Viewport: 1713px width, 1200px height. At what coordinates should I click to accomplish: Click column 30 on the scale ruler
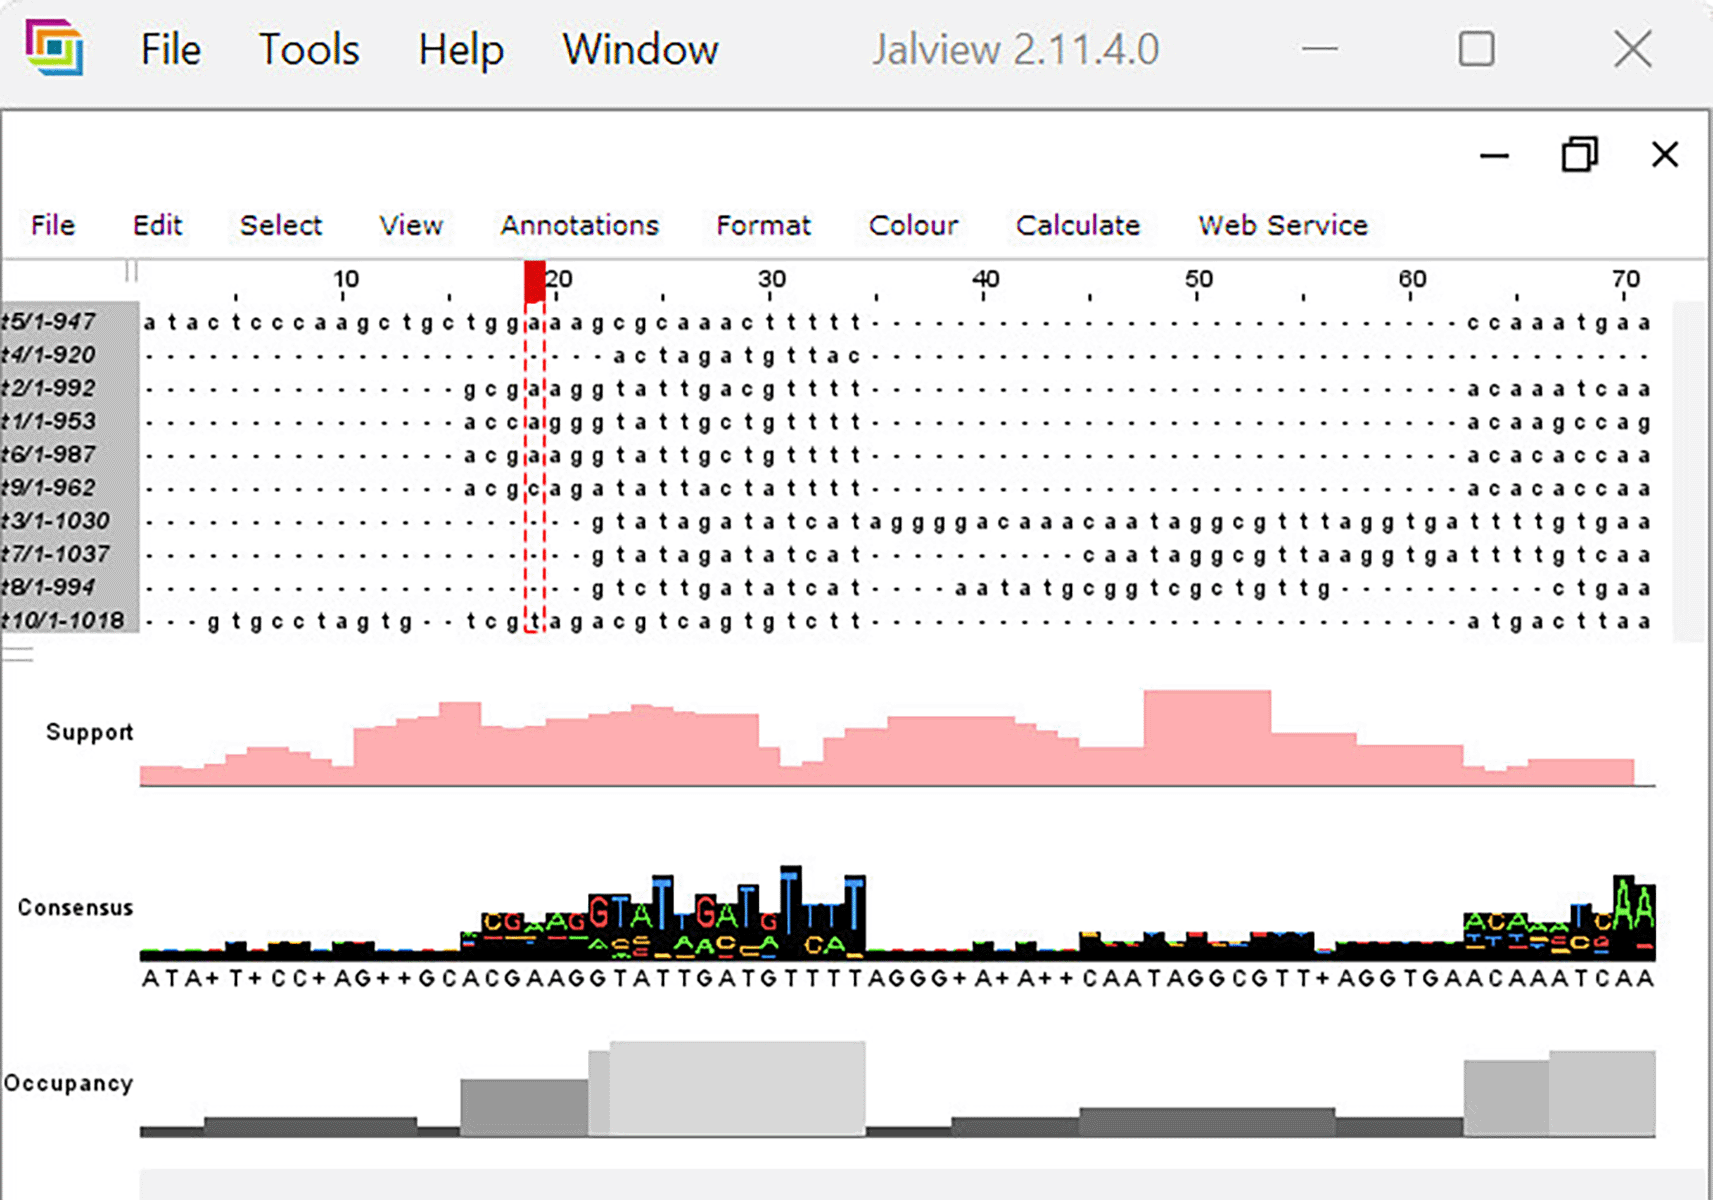click(772, 279)
